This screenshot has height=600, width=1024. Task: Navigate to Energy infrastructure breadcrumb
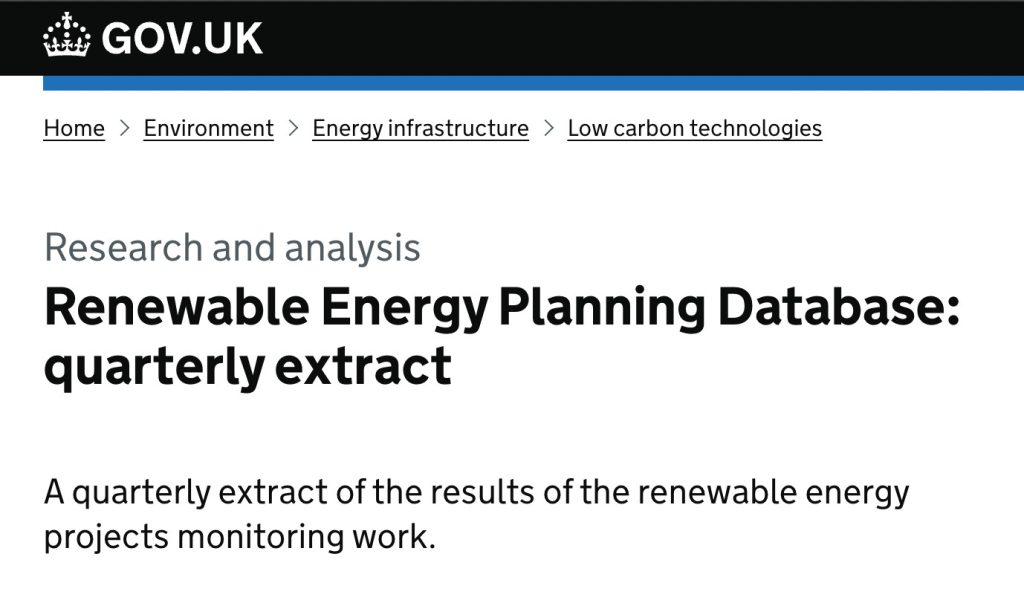(421, 128)
